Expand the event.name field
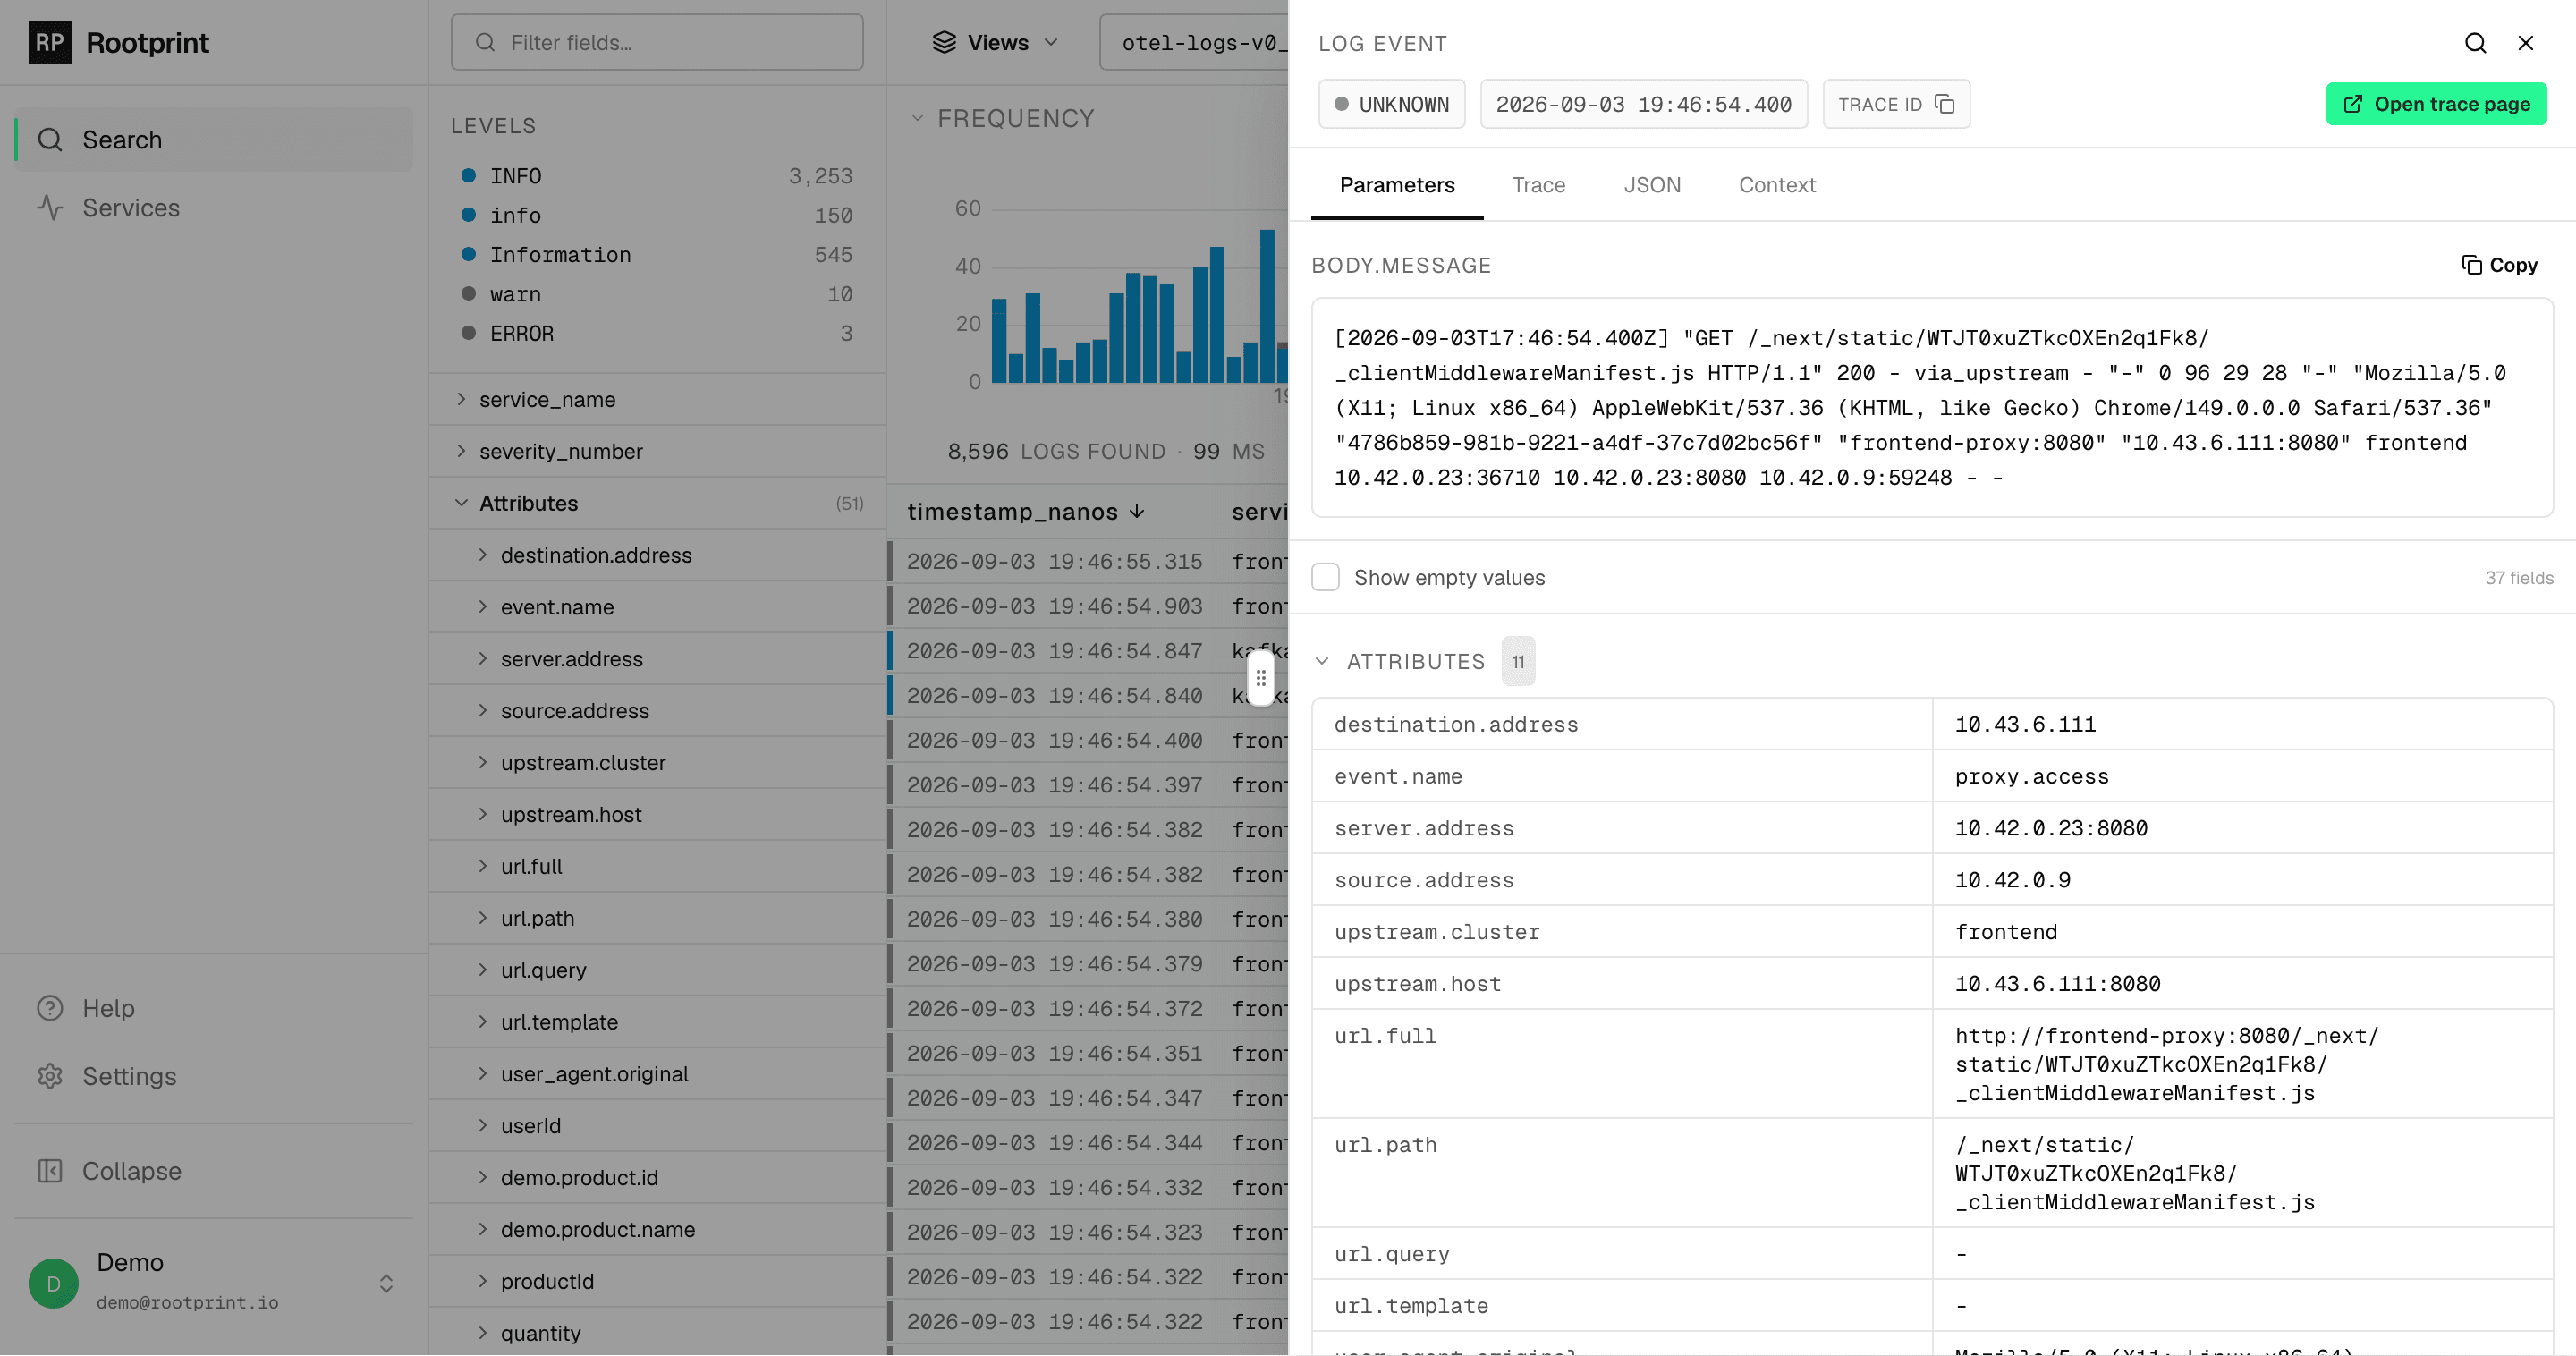The height and width of the screenshot is (1356, 2576). [657, 607]
